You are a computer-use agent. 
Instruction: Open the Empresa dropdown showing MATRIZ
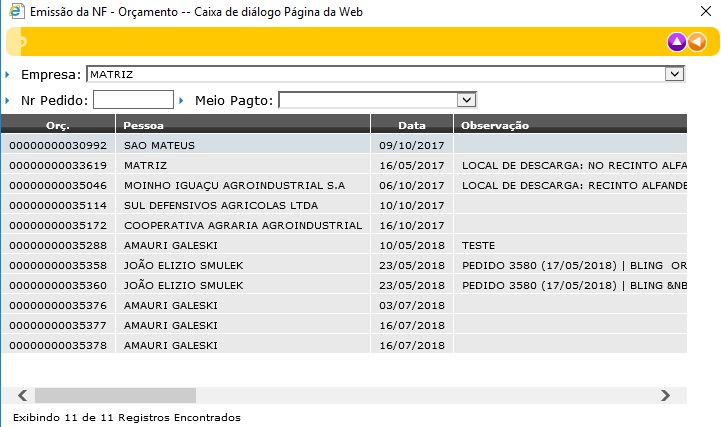click(x=675, y=74)
